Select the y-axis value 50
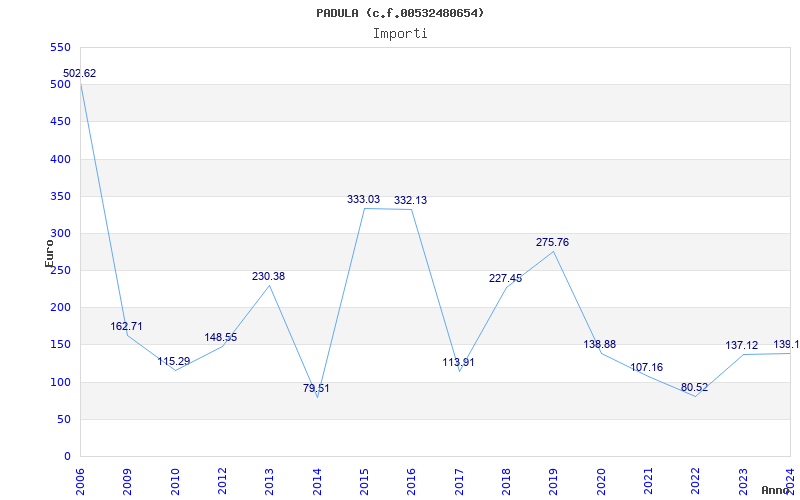Screen dimensions: 800x500 pos(63,419)
